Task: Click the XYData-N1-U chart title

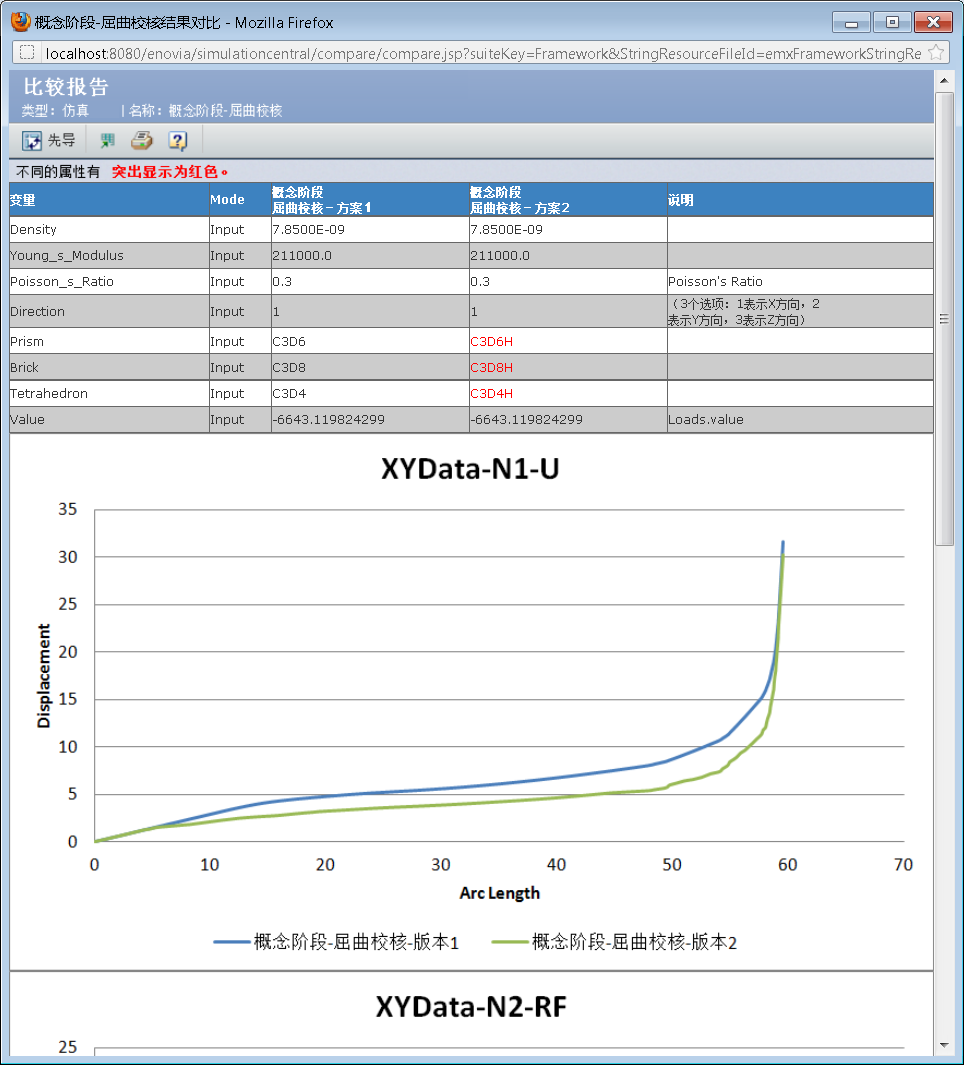Action: coord(470,469)
